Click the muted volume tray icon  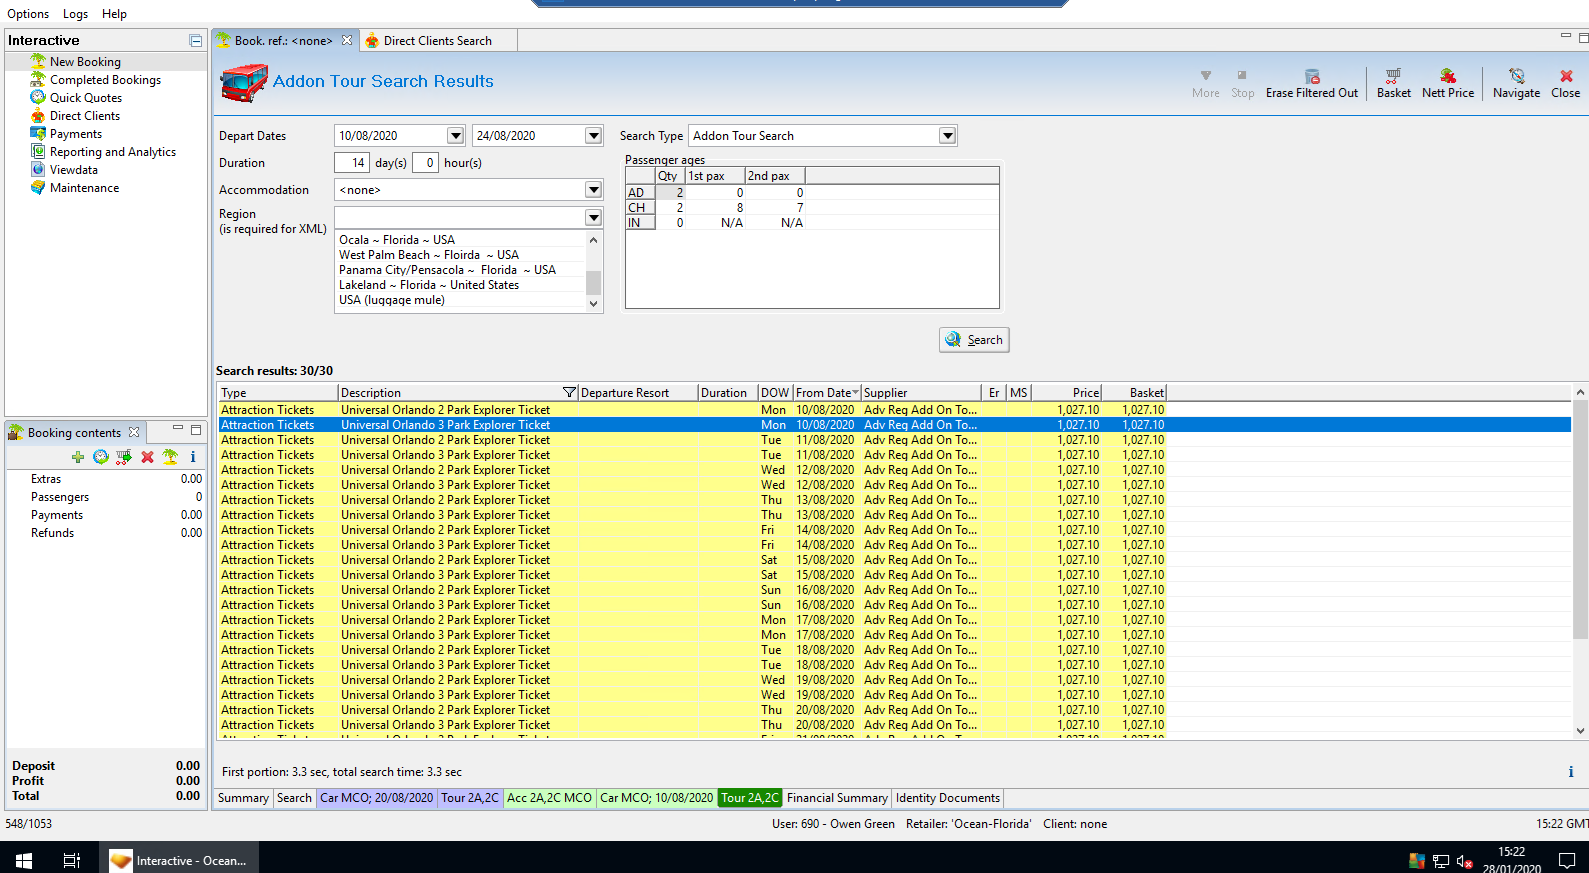(x=1465, y=861)
